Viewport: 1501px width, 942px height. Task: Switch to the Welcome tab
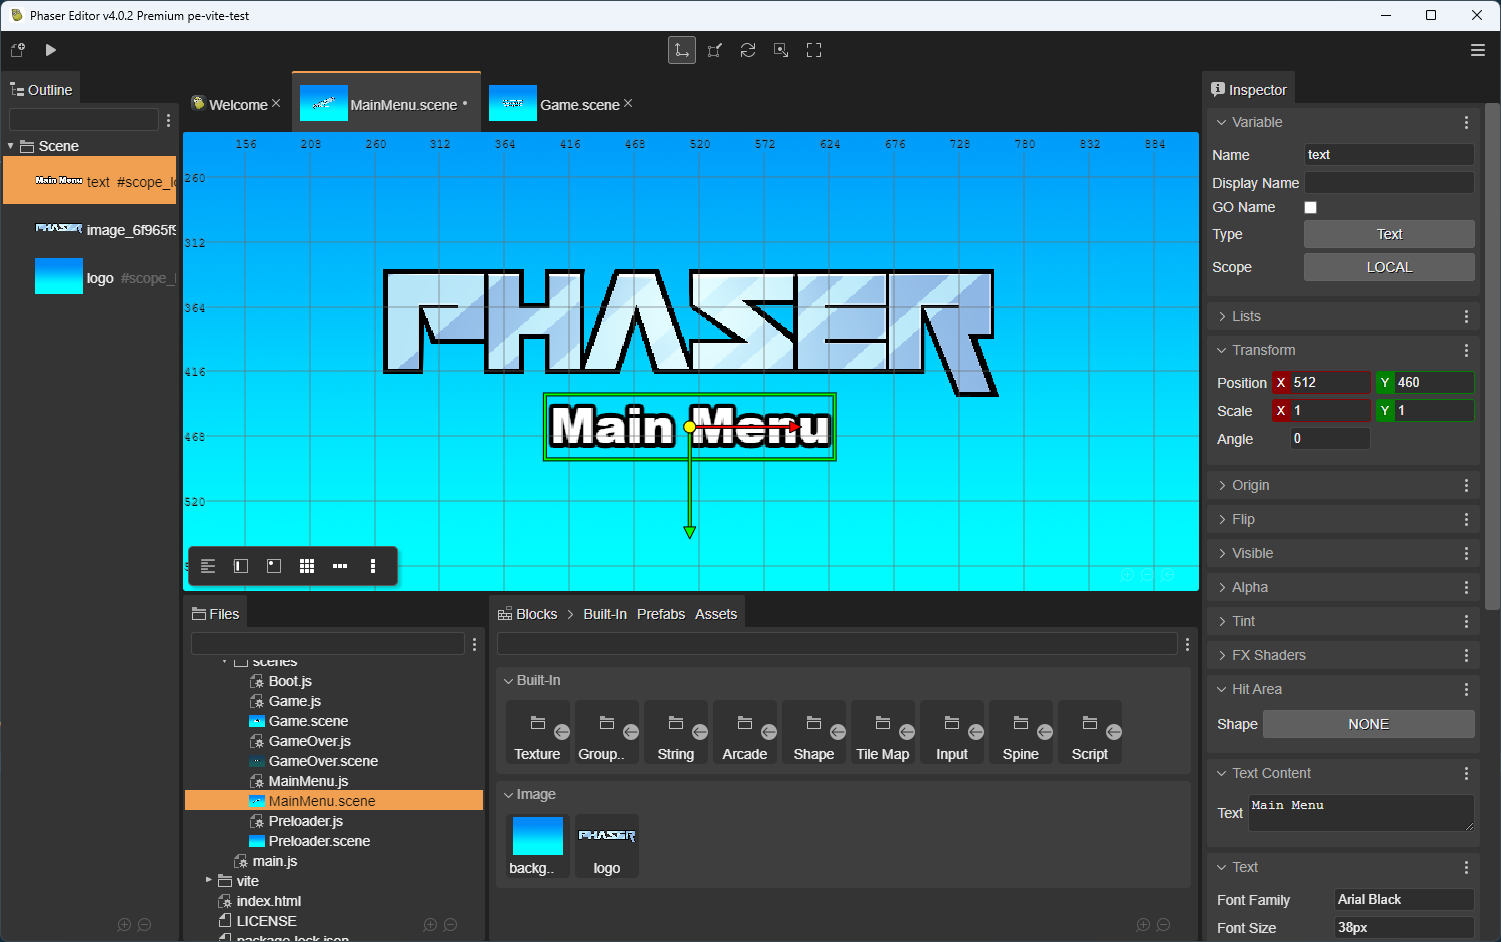[x=238, y=104]
